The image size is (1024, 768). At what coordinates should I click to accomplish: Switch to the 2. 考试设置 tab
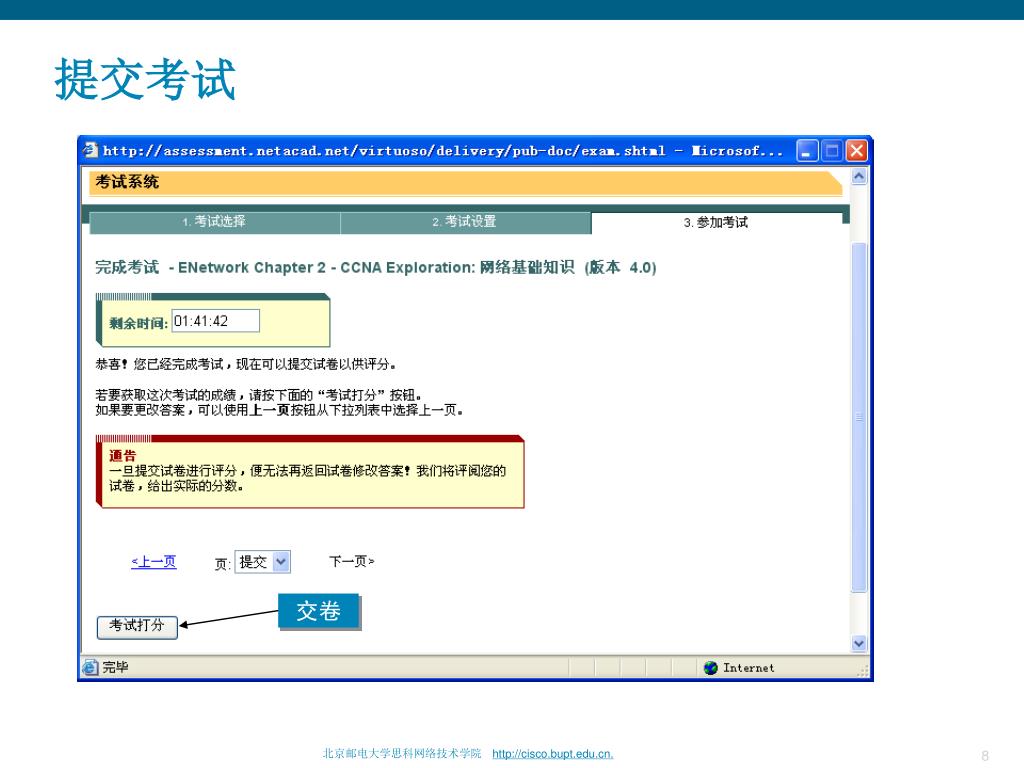[x=465, y=222]
